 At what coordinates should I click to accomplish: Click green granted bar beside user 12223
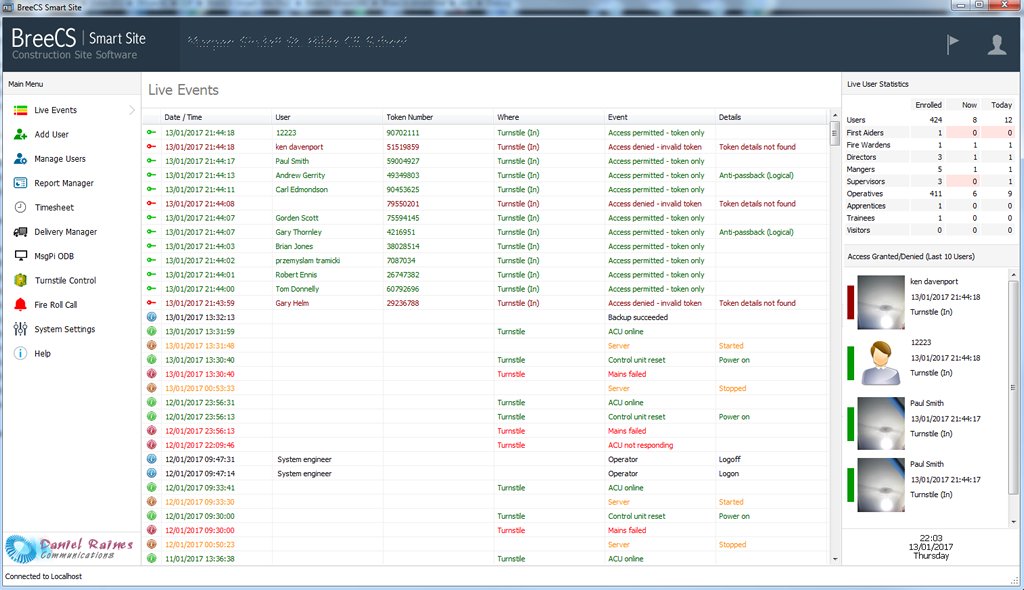tap(850, 363)
